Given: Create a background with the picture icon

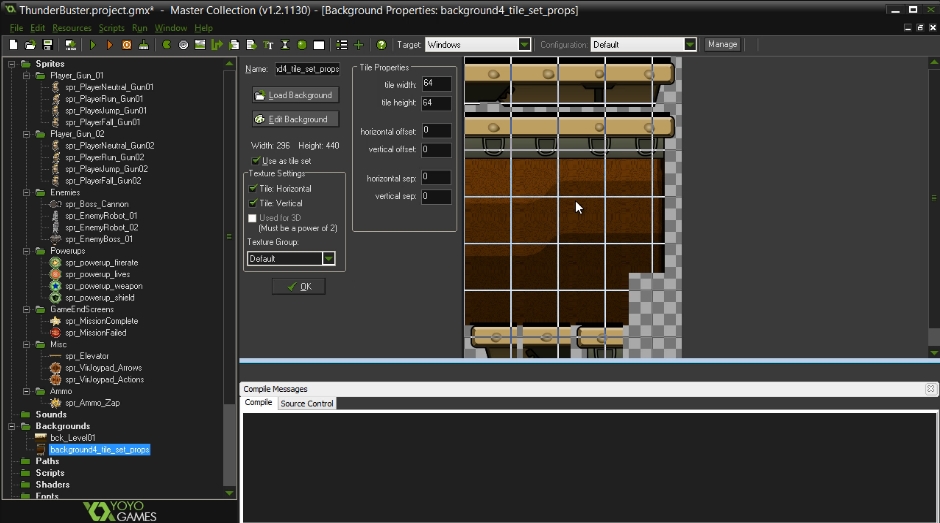Looking at the screenshot, I should pyautogui.click(x=200, y=45).
